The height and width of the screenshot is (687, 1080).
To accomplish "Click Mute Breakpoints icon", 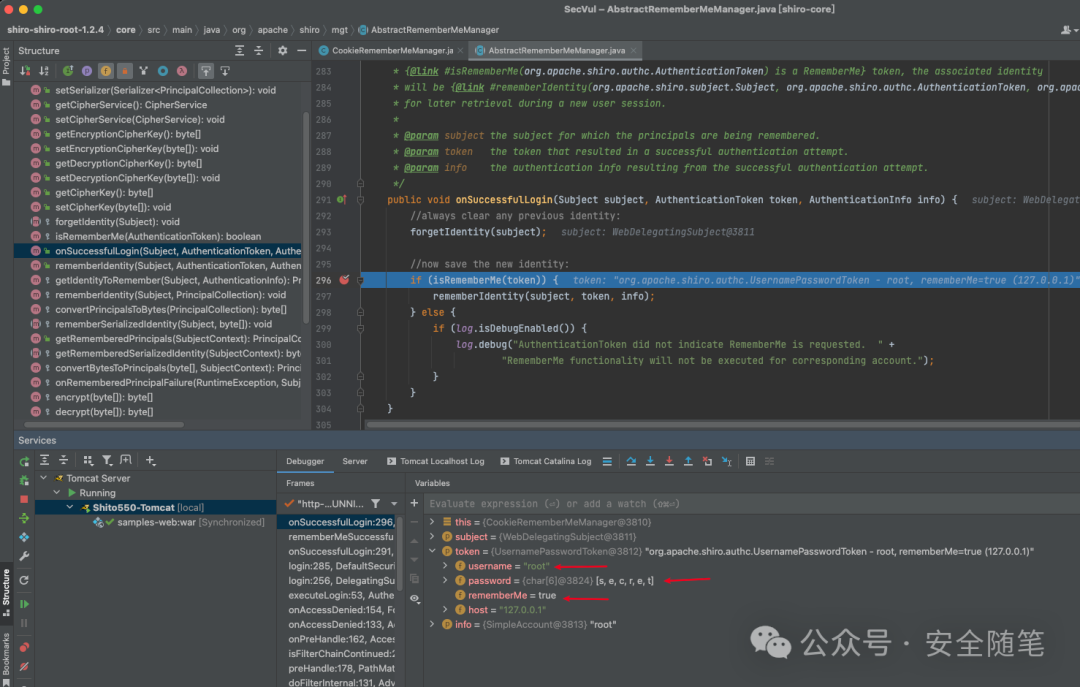I will click(24, 666).
